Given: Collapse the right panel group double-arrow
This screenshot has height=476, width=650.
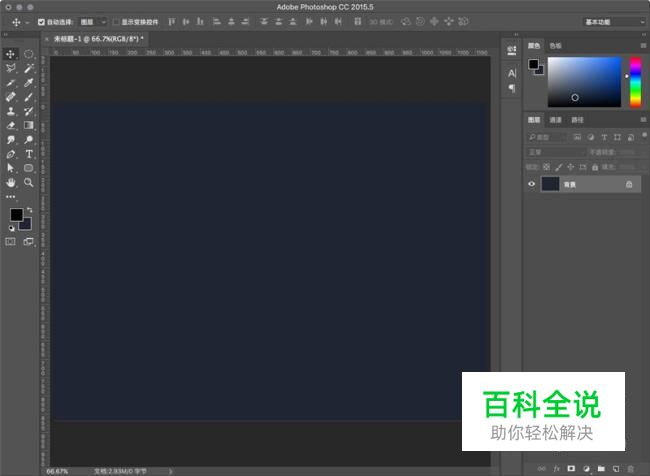Looking at the screenshot, I should coord(643,34).
